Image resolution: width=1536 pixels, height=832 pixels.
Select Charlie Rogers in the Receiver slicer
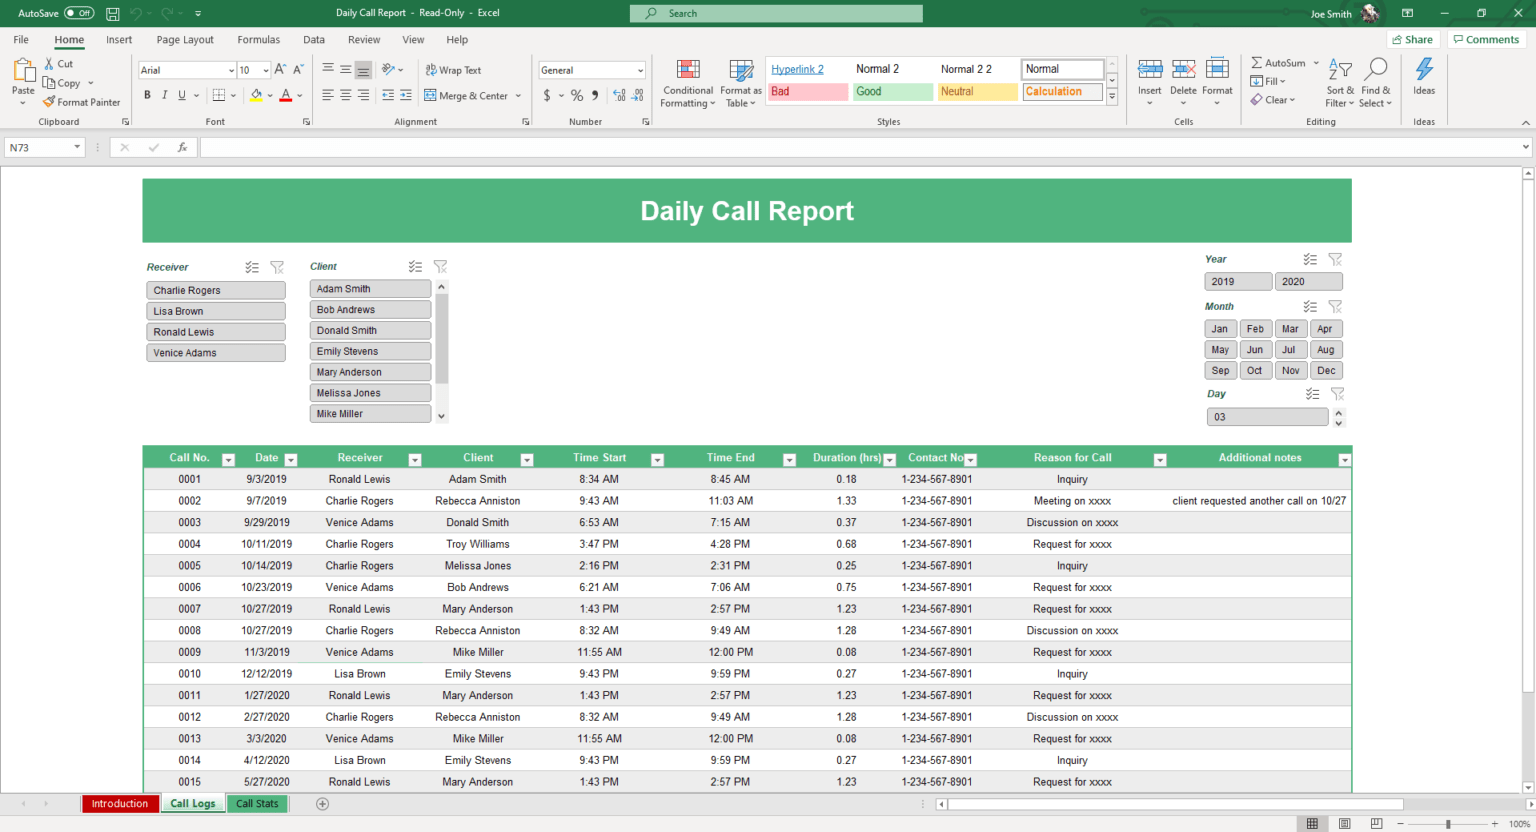pos(215,289)
